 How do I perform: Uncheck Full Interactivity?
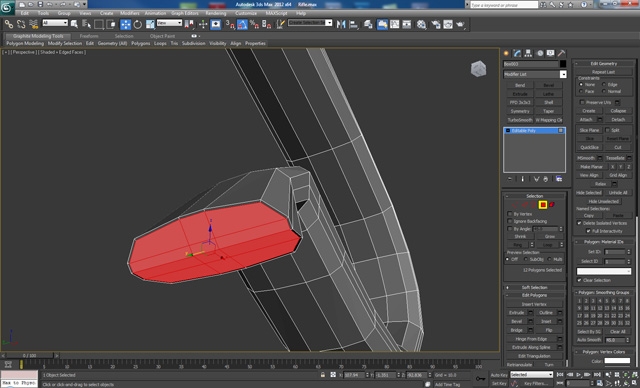[x=588, y=231]
